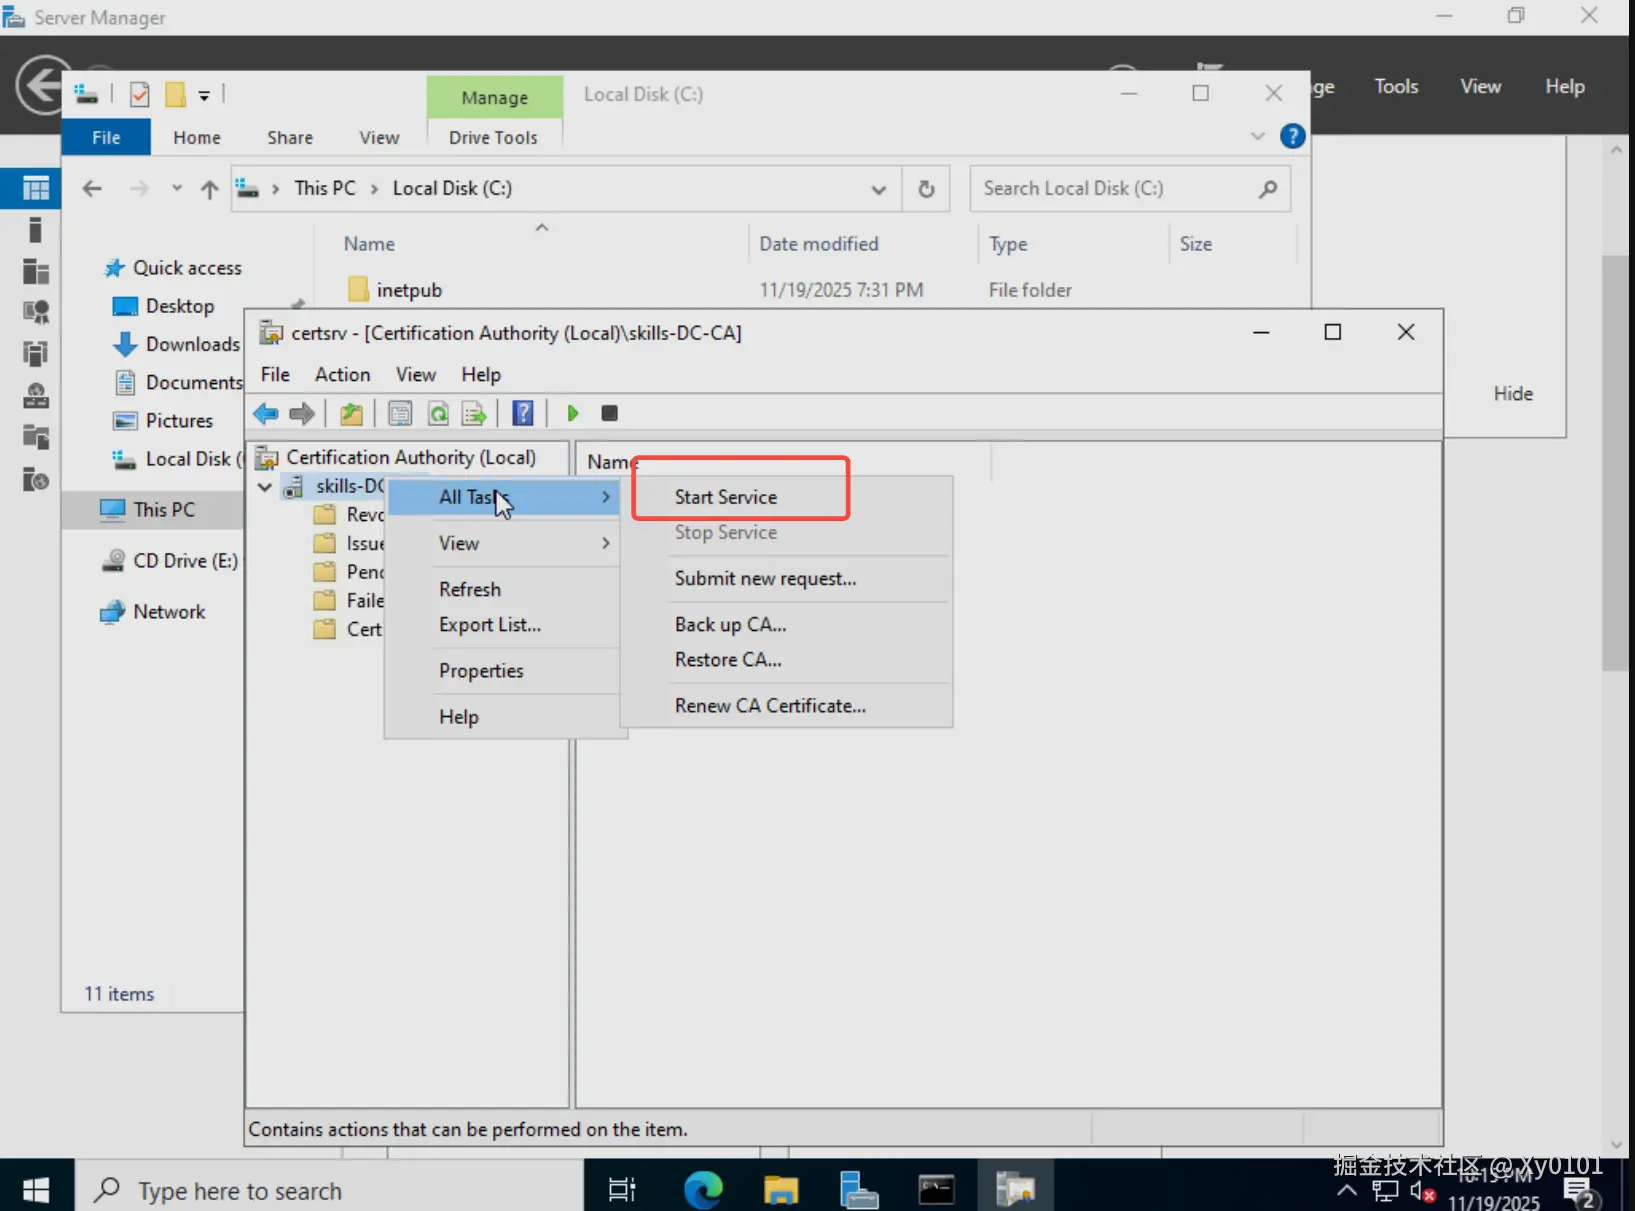
Task: Collapse the skills-DC-CA tree node
Action: click(265, 487)
